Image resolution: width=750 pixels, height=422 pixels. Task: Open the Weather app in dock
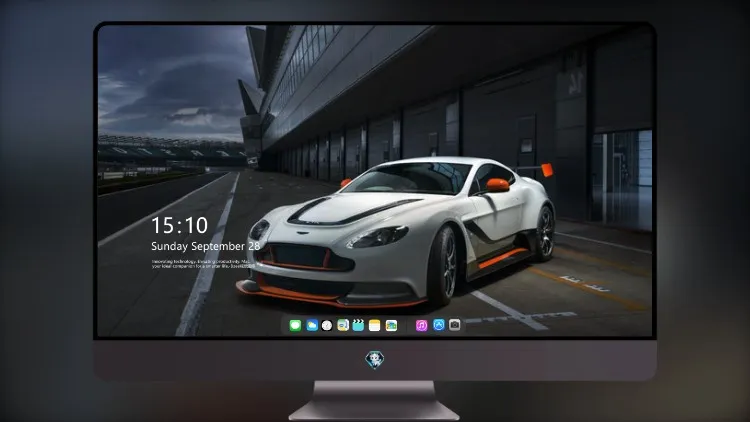312,325
